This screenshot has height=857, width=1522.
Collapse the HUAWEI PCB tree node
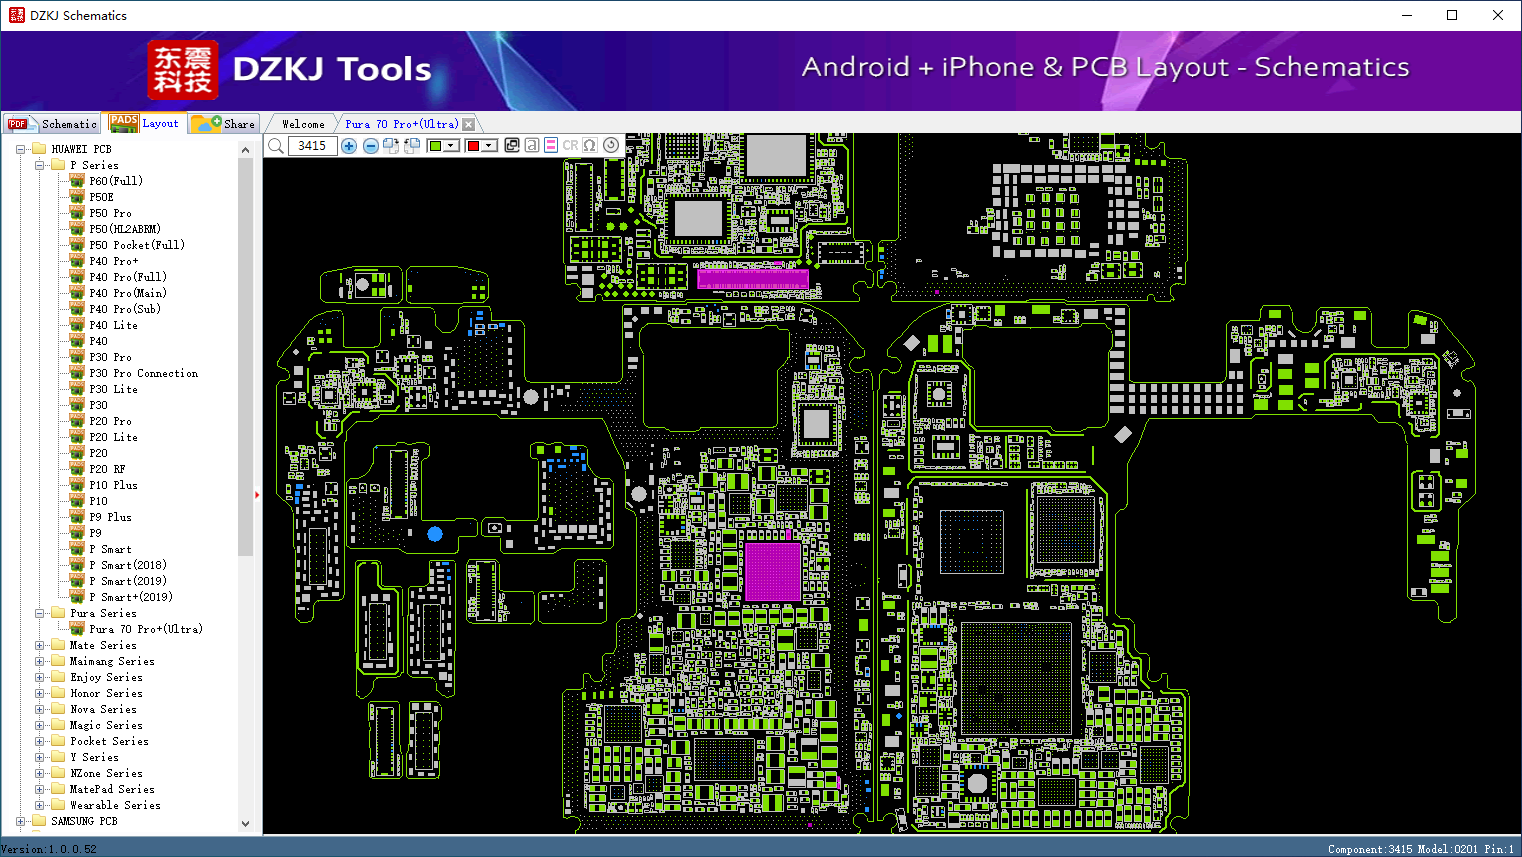[x=20, y=149]
